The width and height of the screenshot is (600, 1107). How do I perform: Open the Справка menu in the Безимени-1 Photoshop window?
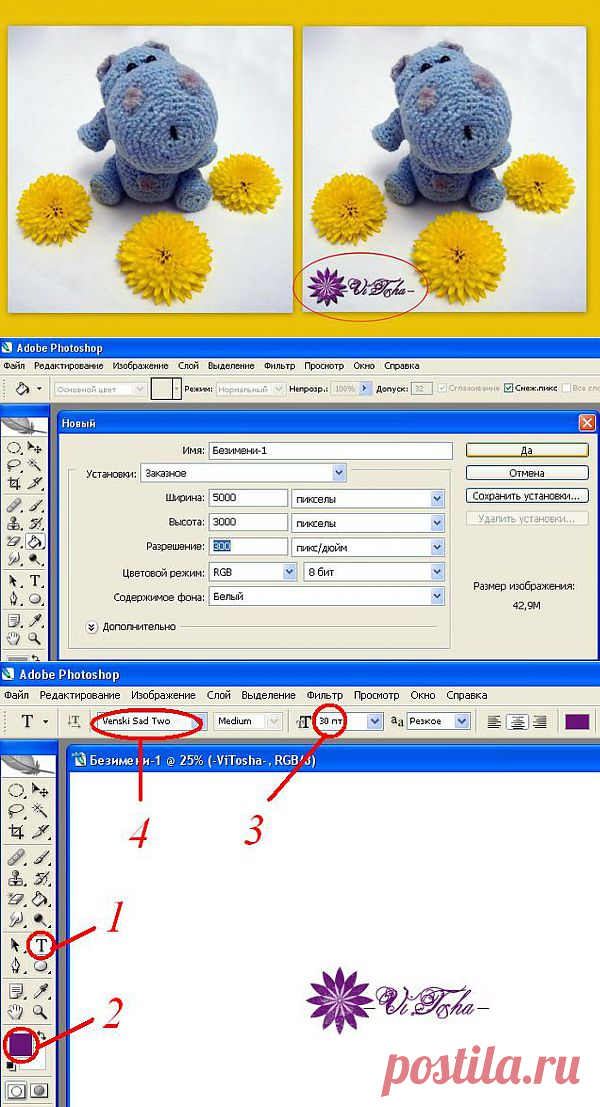[x=467, y=695]
